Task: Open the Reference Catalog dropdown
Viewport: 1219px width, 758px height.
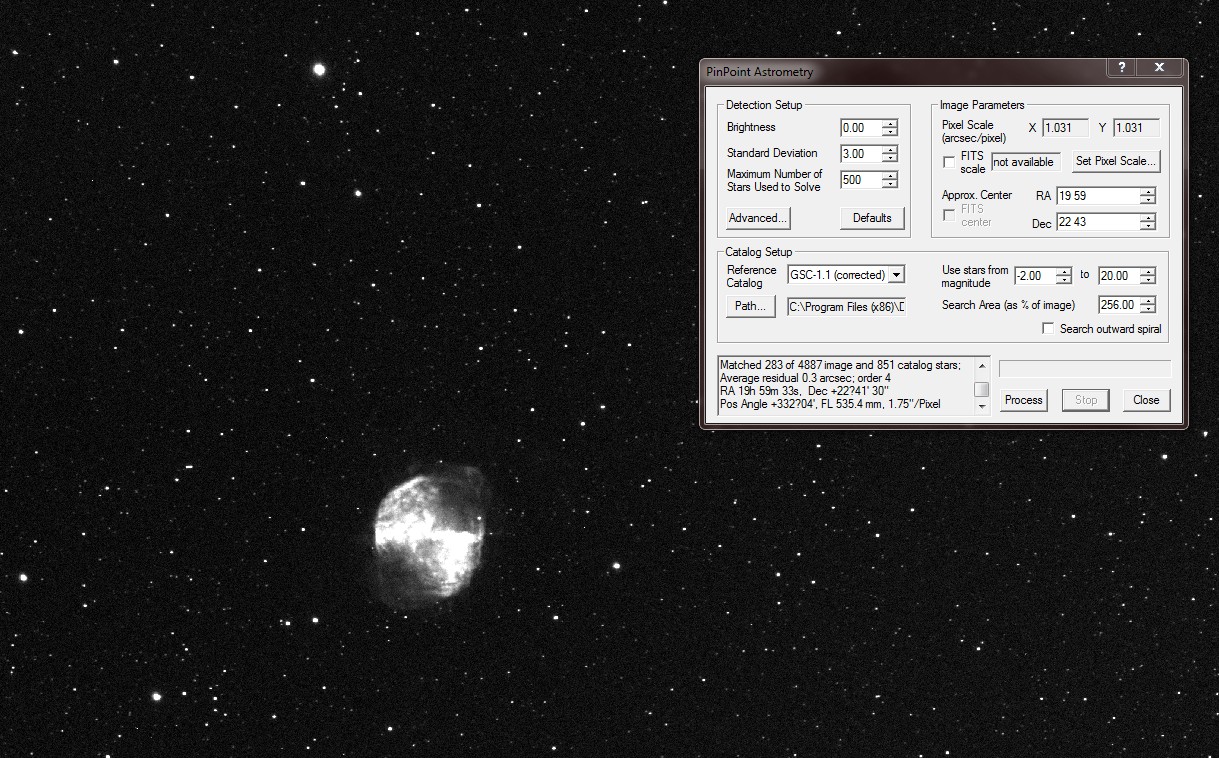Action: click(x=897, y=274)
